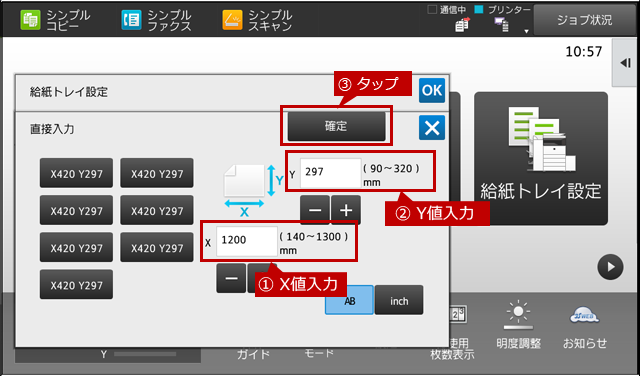Click the 給紙トレイ設定 dialog title
The height and width of the screenshot is (376, 640).
pos(69,92)
